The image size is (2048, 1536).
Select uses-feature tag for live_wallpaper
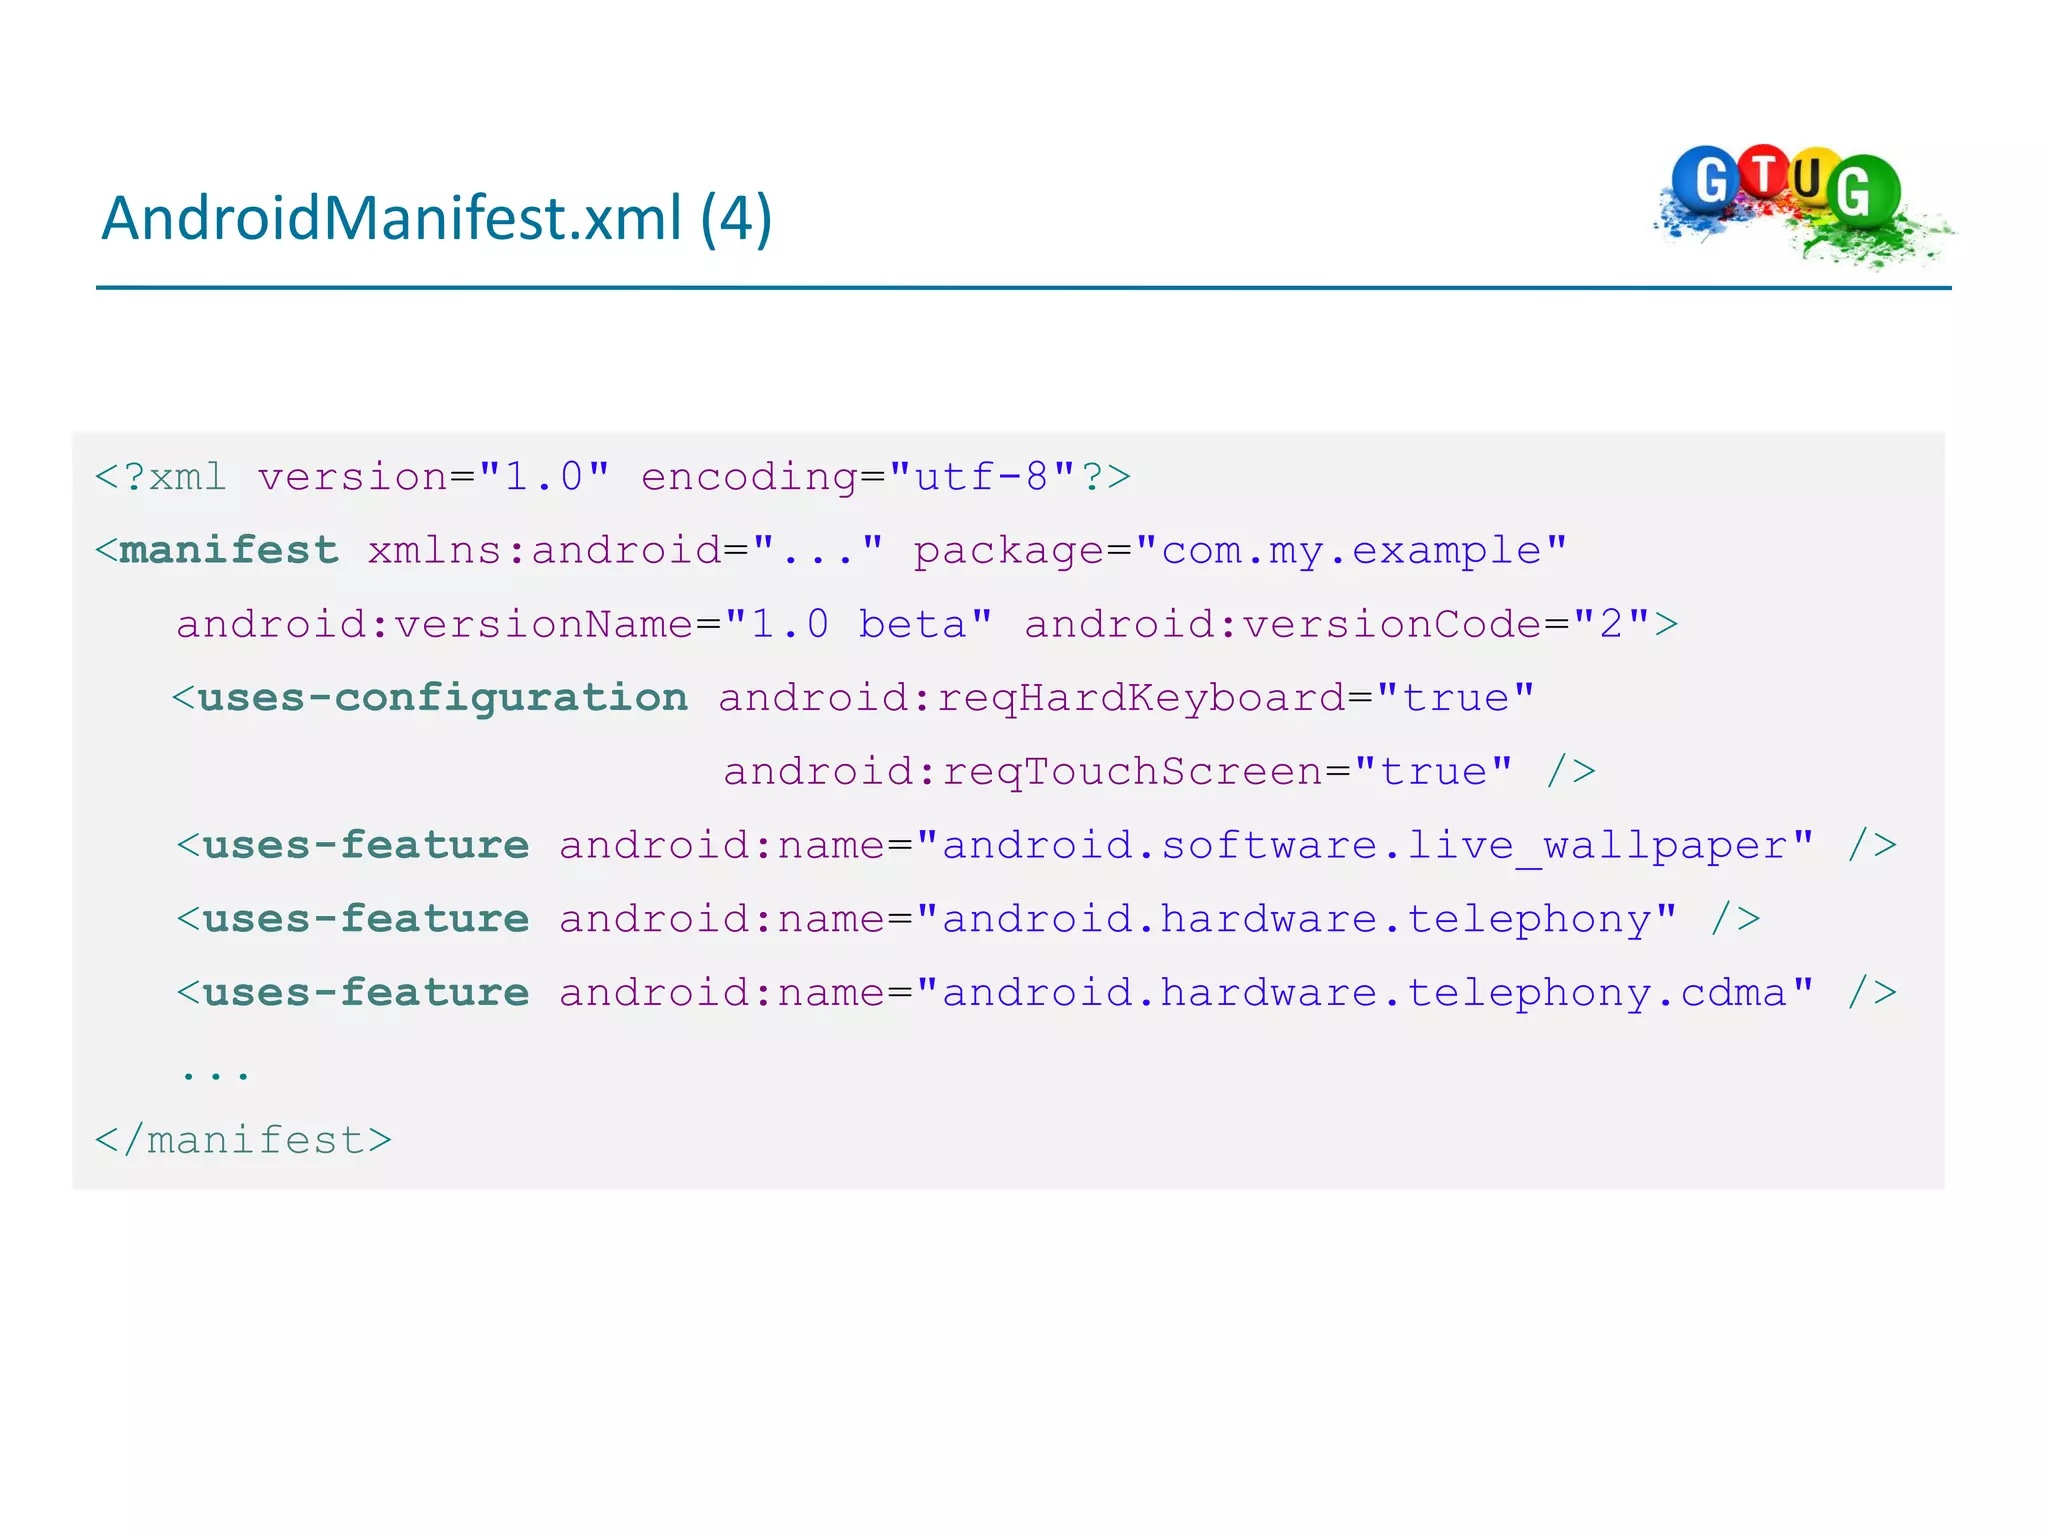[366, 845]
